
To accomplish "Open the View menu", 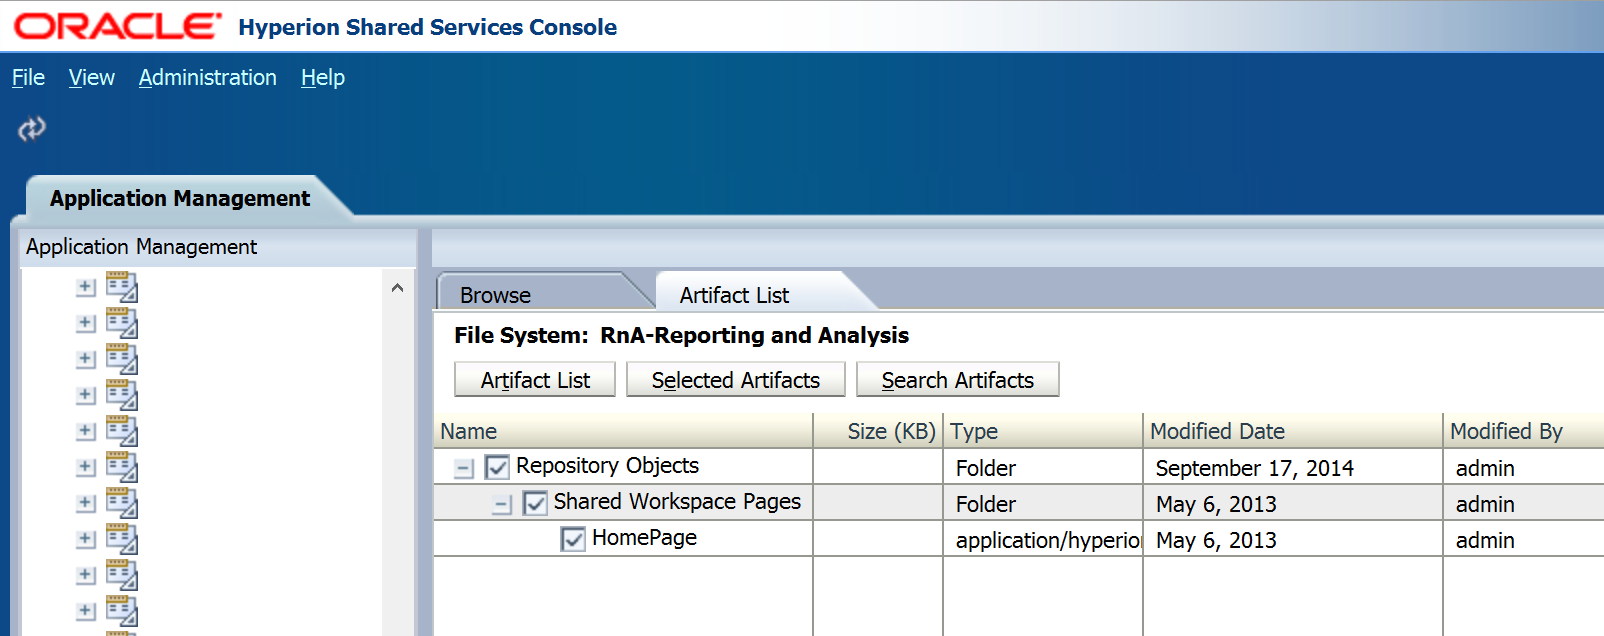I will pyautogui.click(x=91, y=78).
